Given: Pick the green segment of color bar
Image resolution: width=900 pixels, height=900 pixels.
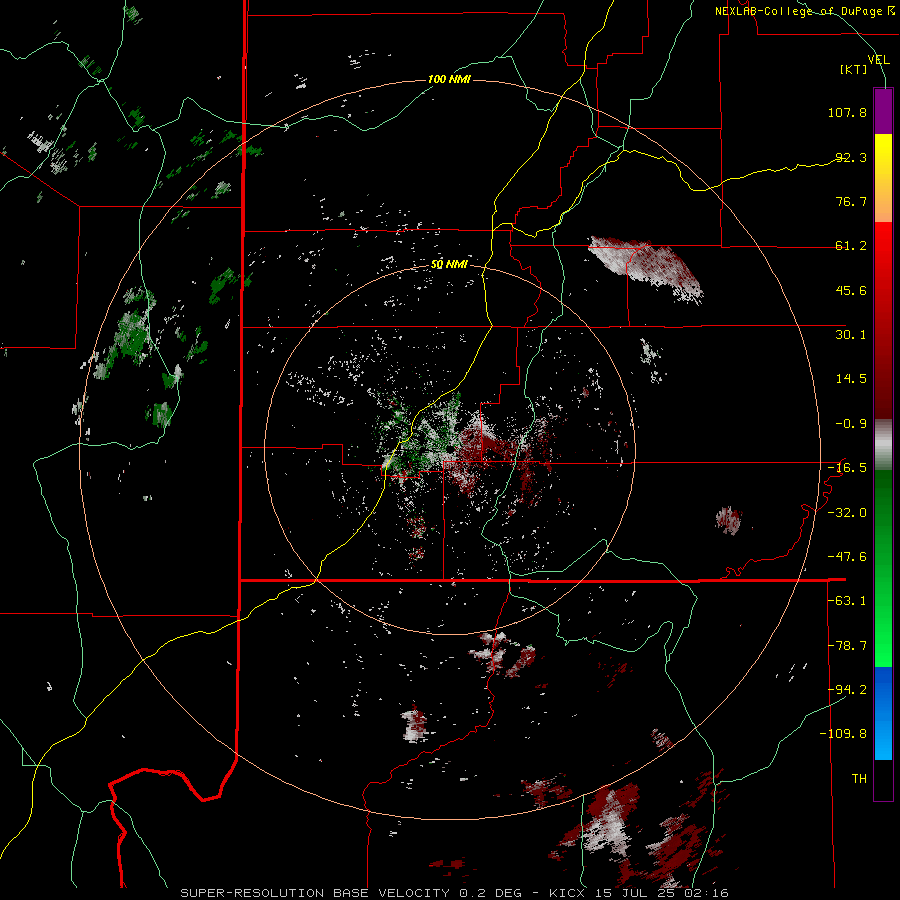Looking at the screenshot, I should coord(883,568).
